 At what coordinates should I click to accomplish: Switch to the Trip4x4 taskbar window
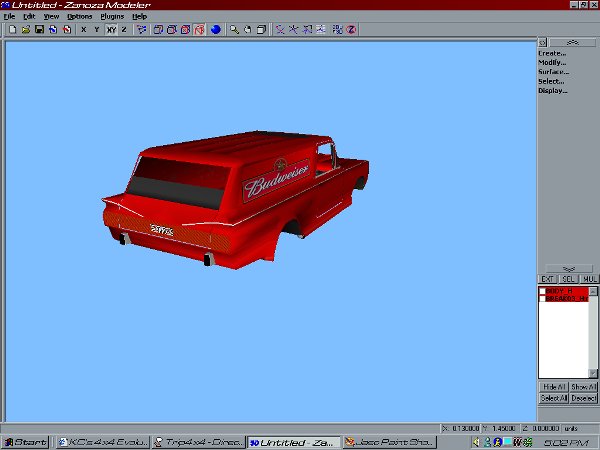198,442
